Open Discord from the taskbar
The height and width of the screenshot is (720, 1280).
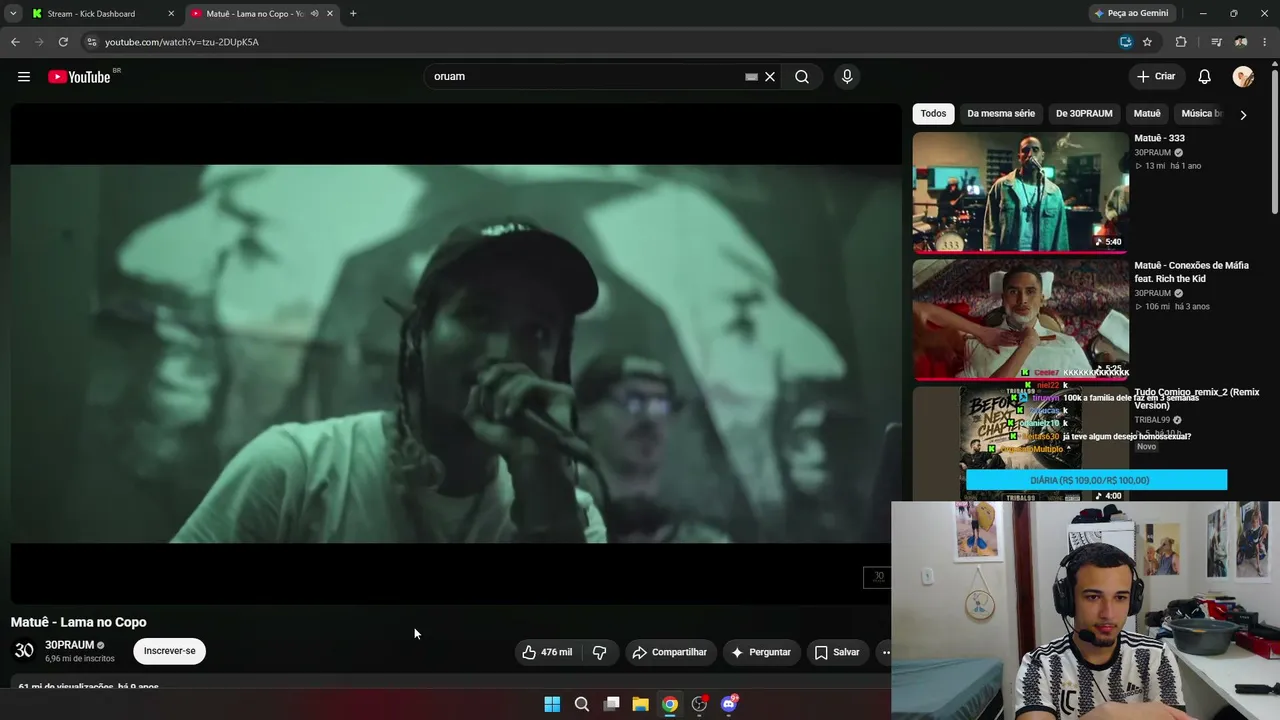point(730,704)
